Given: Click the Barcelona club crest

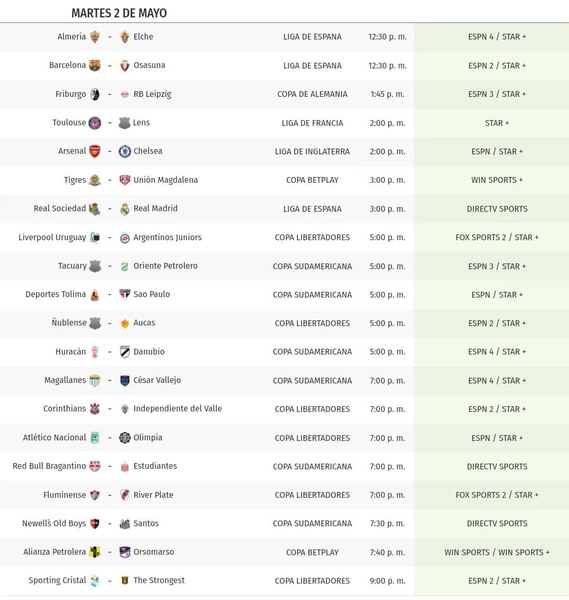Looking at the screenshot, I should 95,65.
